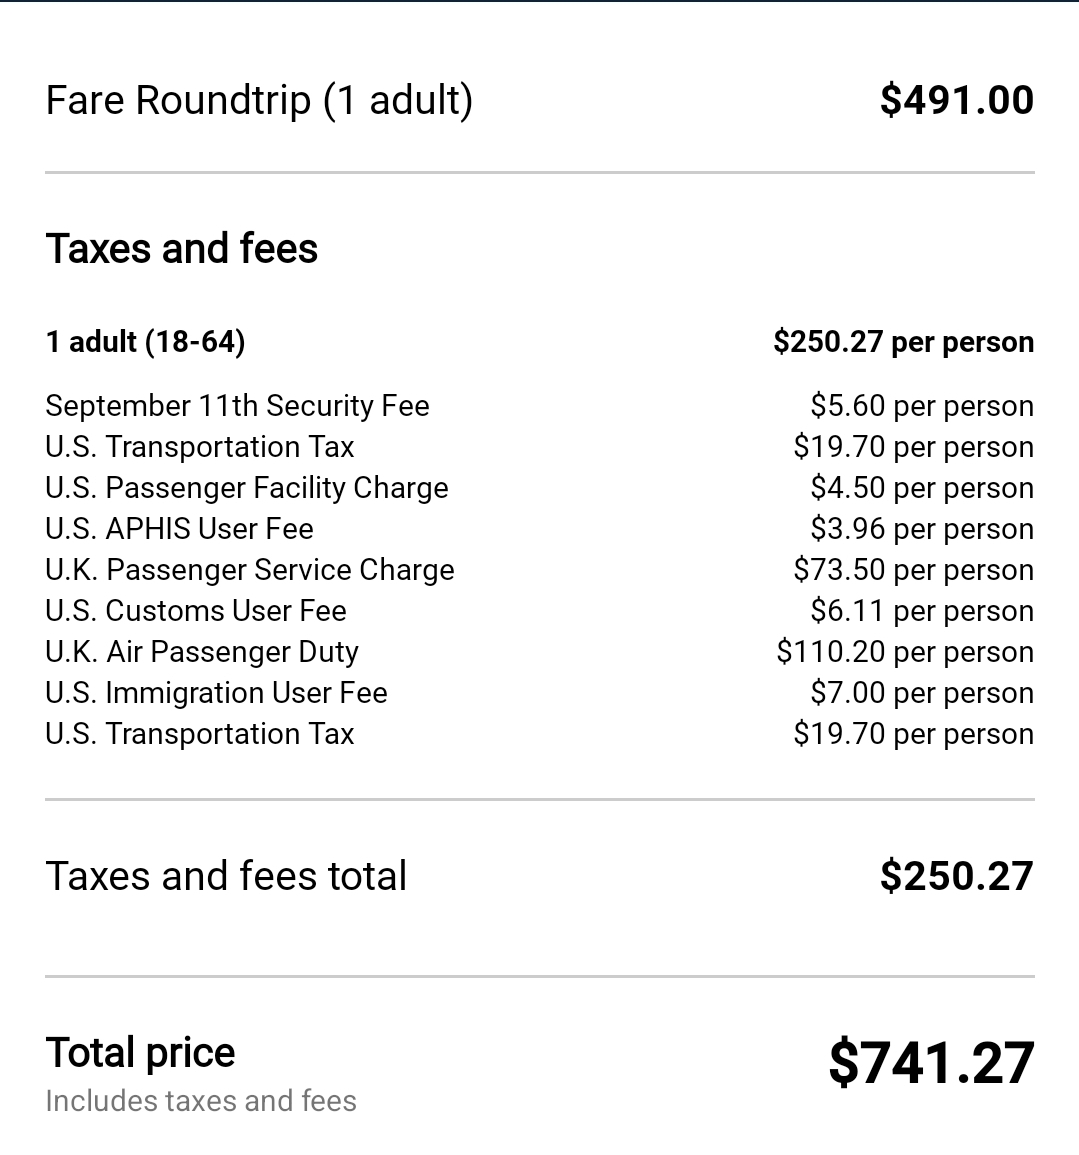Click the Taxes and fees heading

click(x=182, y=248)
